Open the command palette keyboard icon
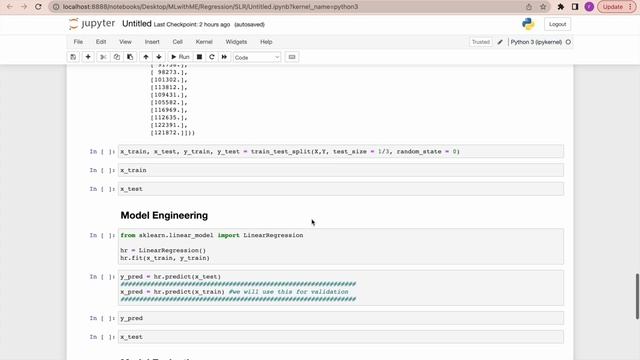 pyautogui.click(x=292, y=57)
